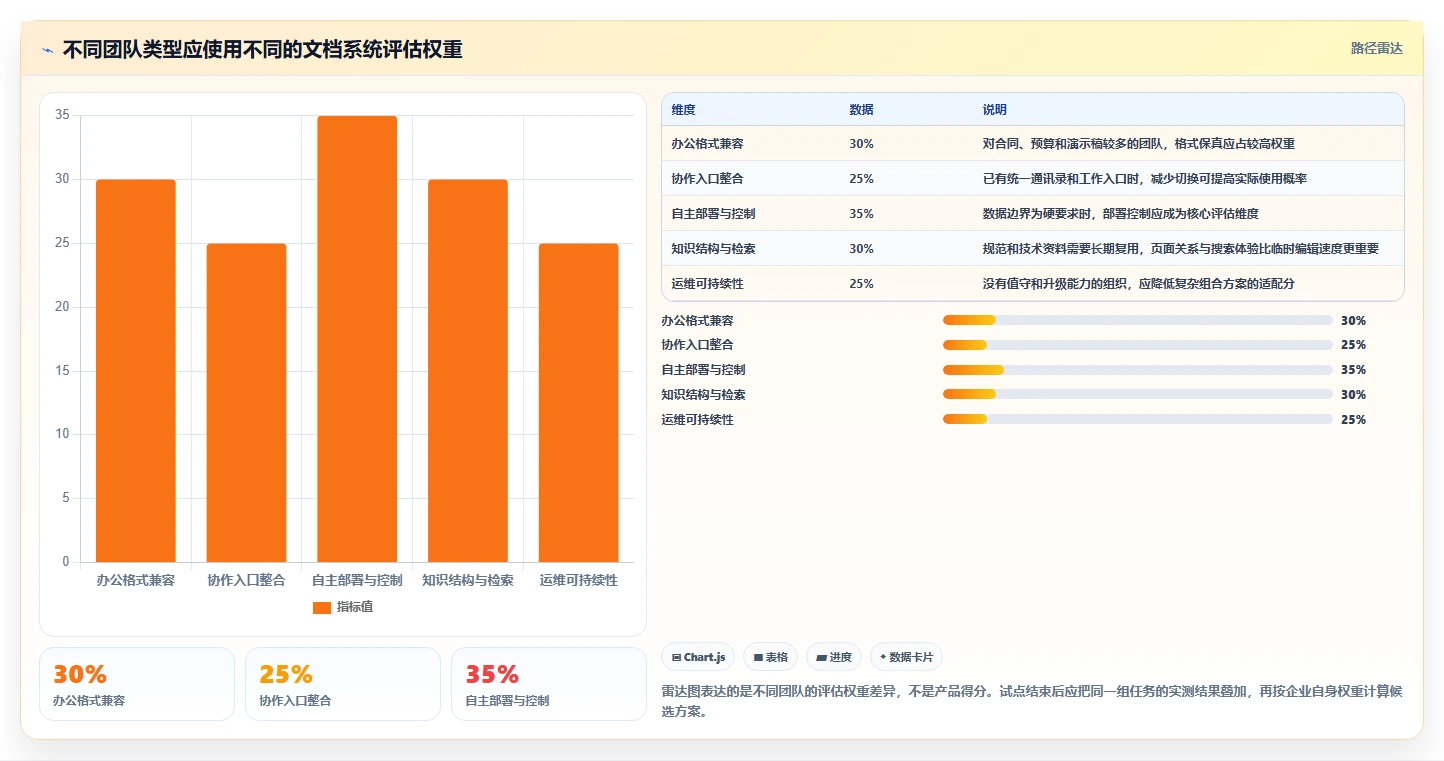Click the 指标值 legend label
The height and width of the screenshot is (761, 1444).
[x=355, y=607]
